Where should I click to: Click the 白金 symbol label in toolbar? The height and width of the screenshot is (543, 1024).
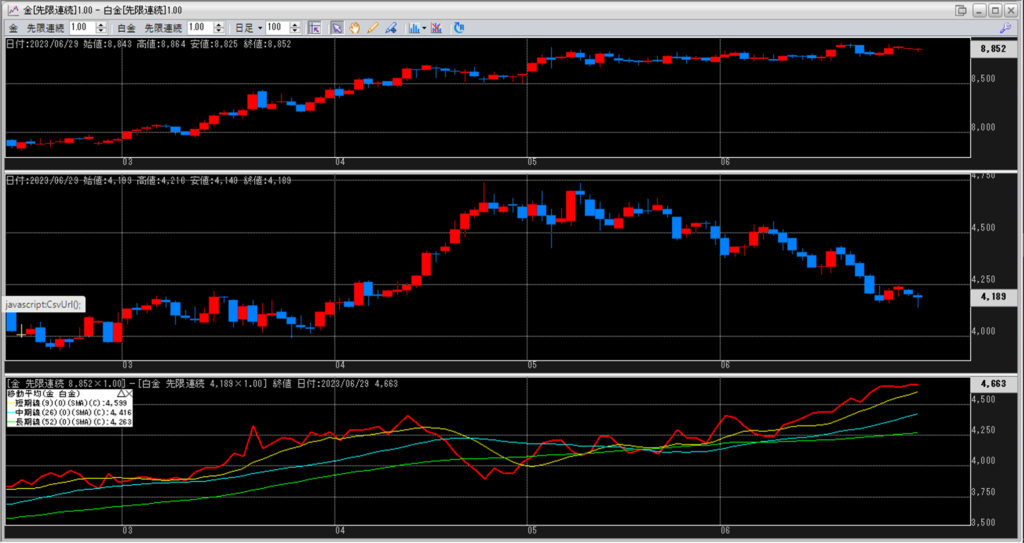coord(127,27)
